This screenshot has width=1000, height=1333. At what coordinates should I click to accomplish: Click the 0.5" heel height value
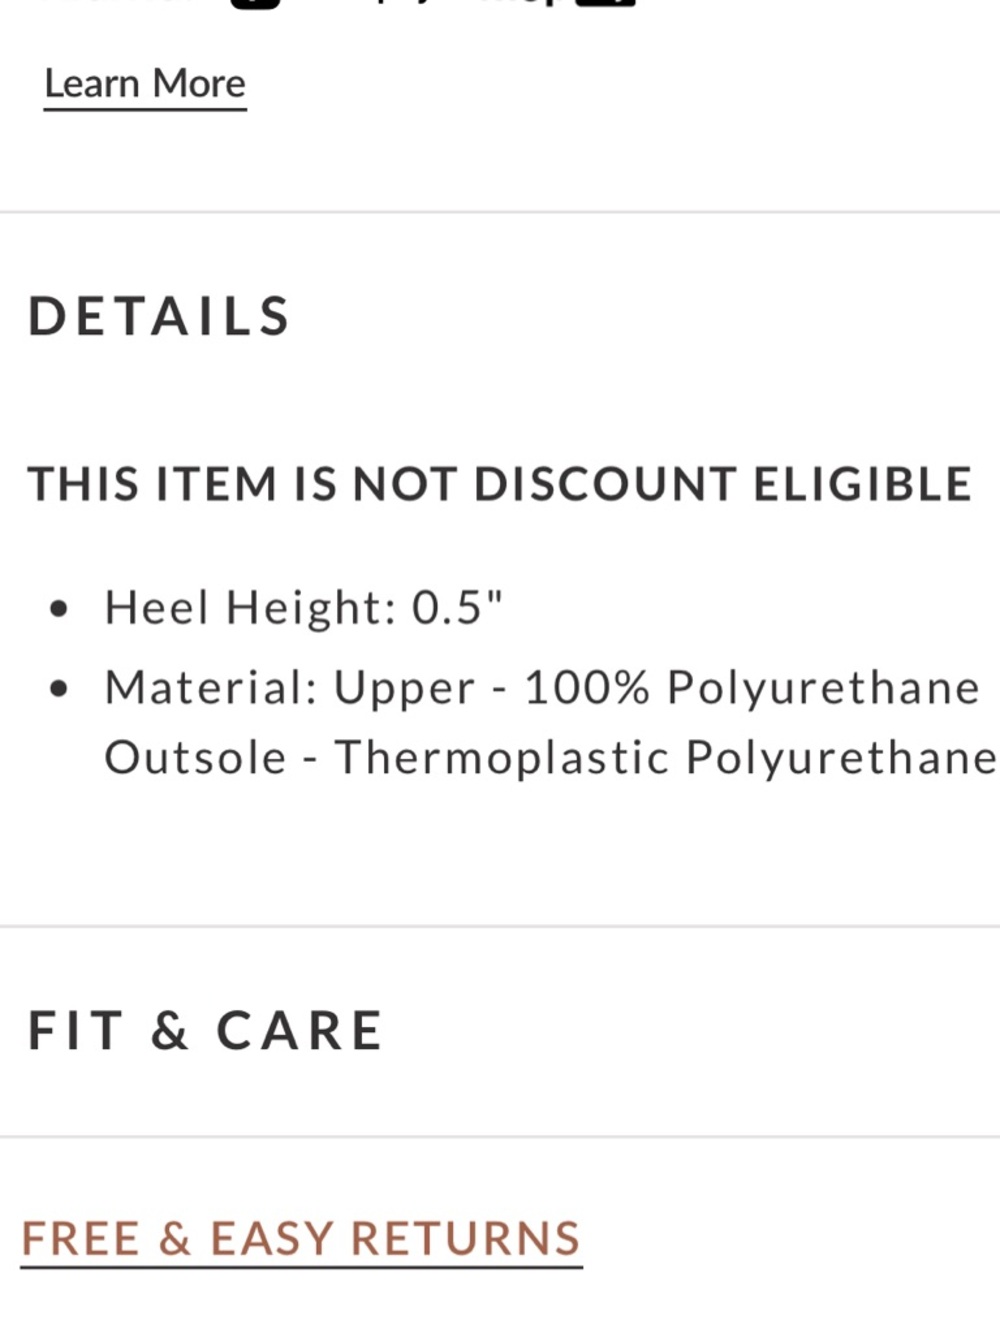click(x=457, y=607)
